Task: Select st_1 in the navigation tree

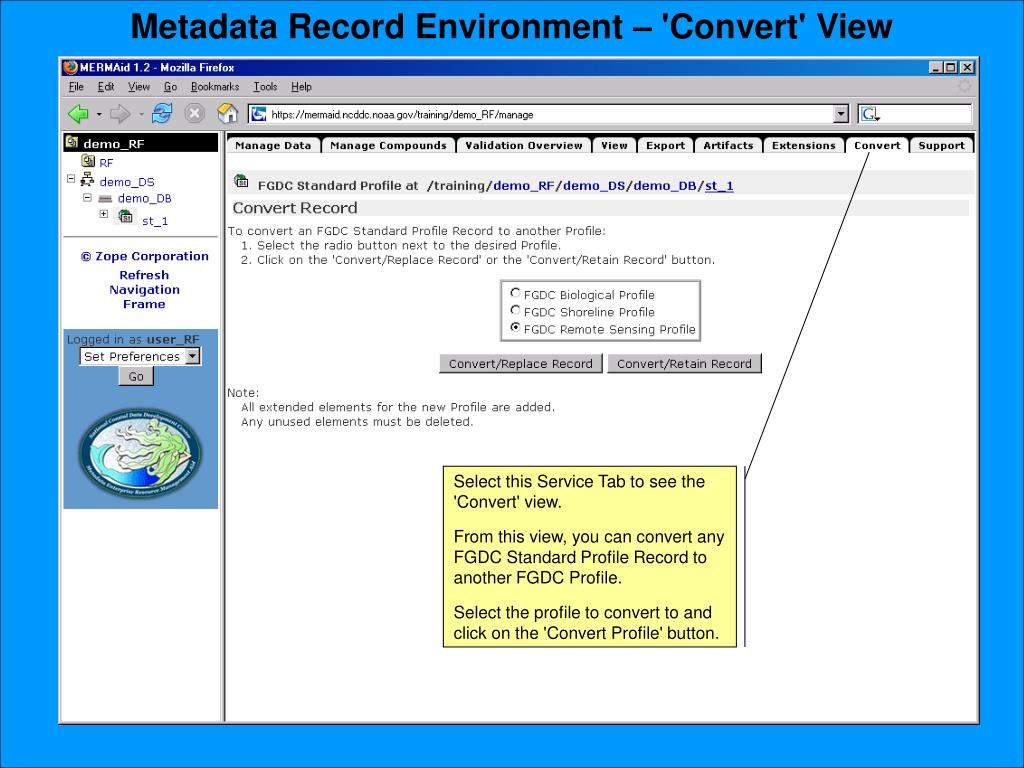Action: click(x=155, y=221)
